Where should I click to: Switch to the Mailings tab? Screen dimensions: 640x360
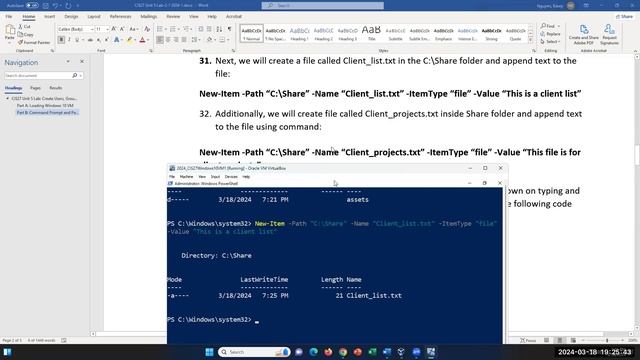[149, 17]
